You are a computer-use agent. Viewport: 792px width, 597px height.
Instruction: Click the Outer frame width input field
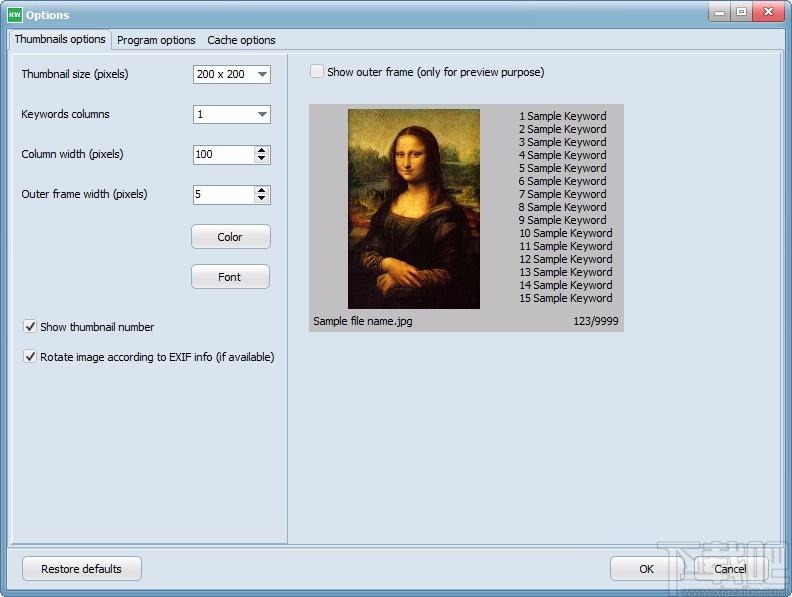point(224,194)
